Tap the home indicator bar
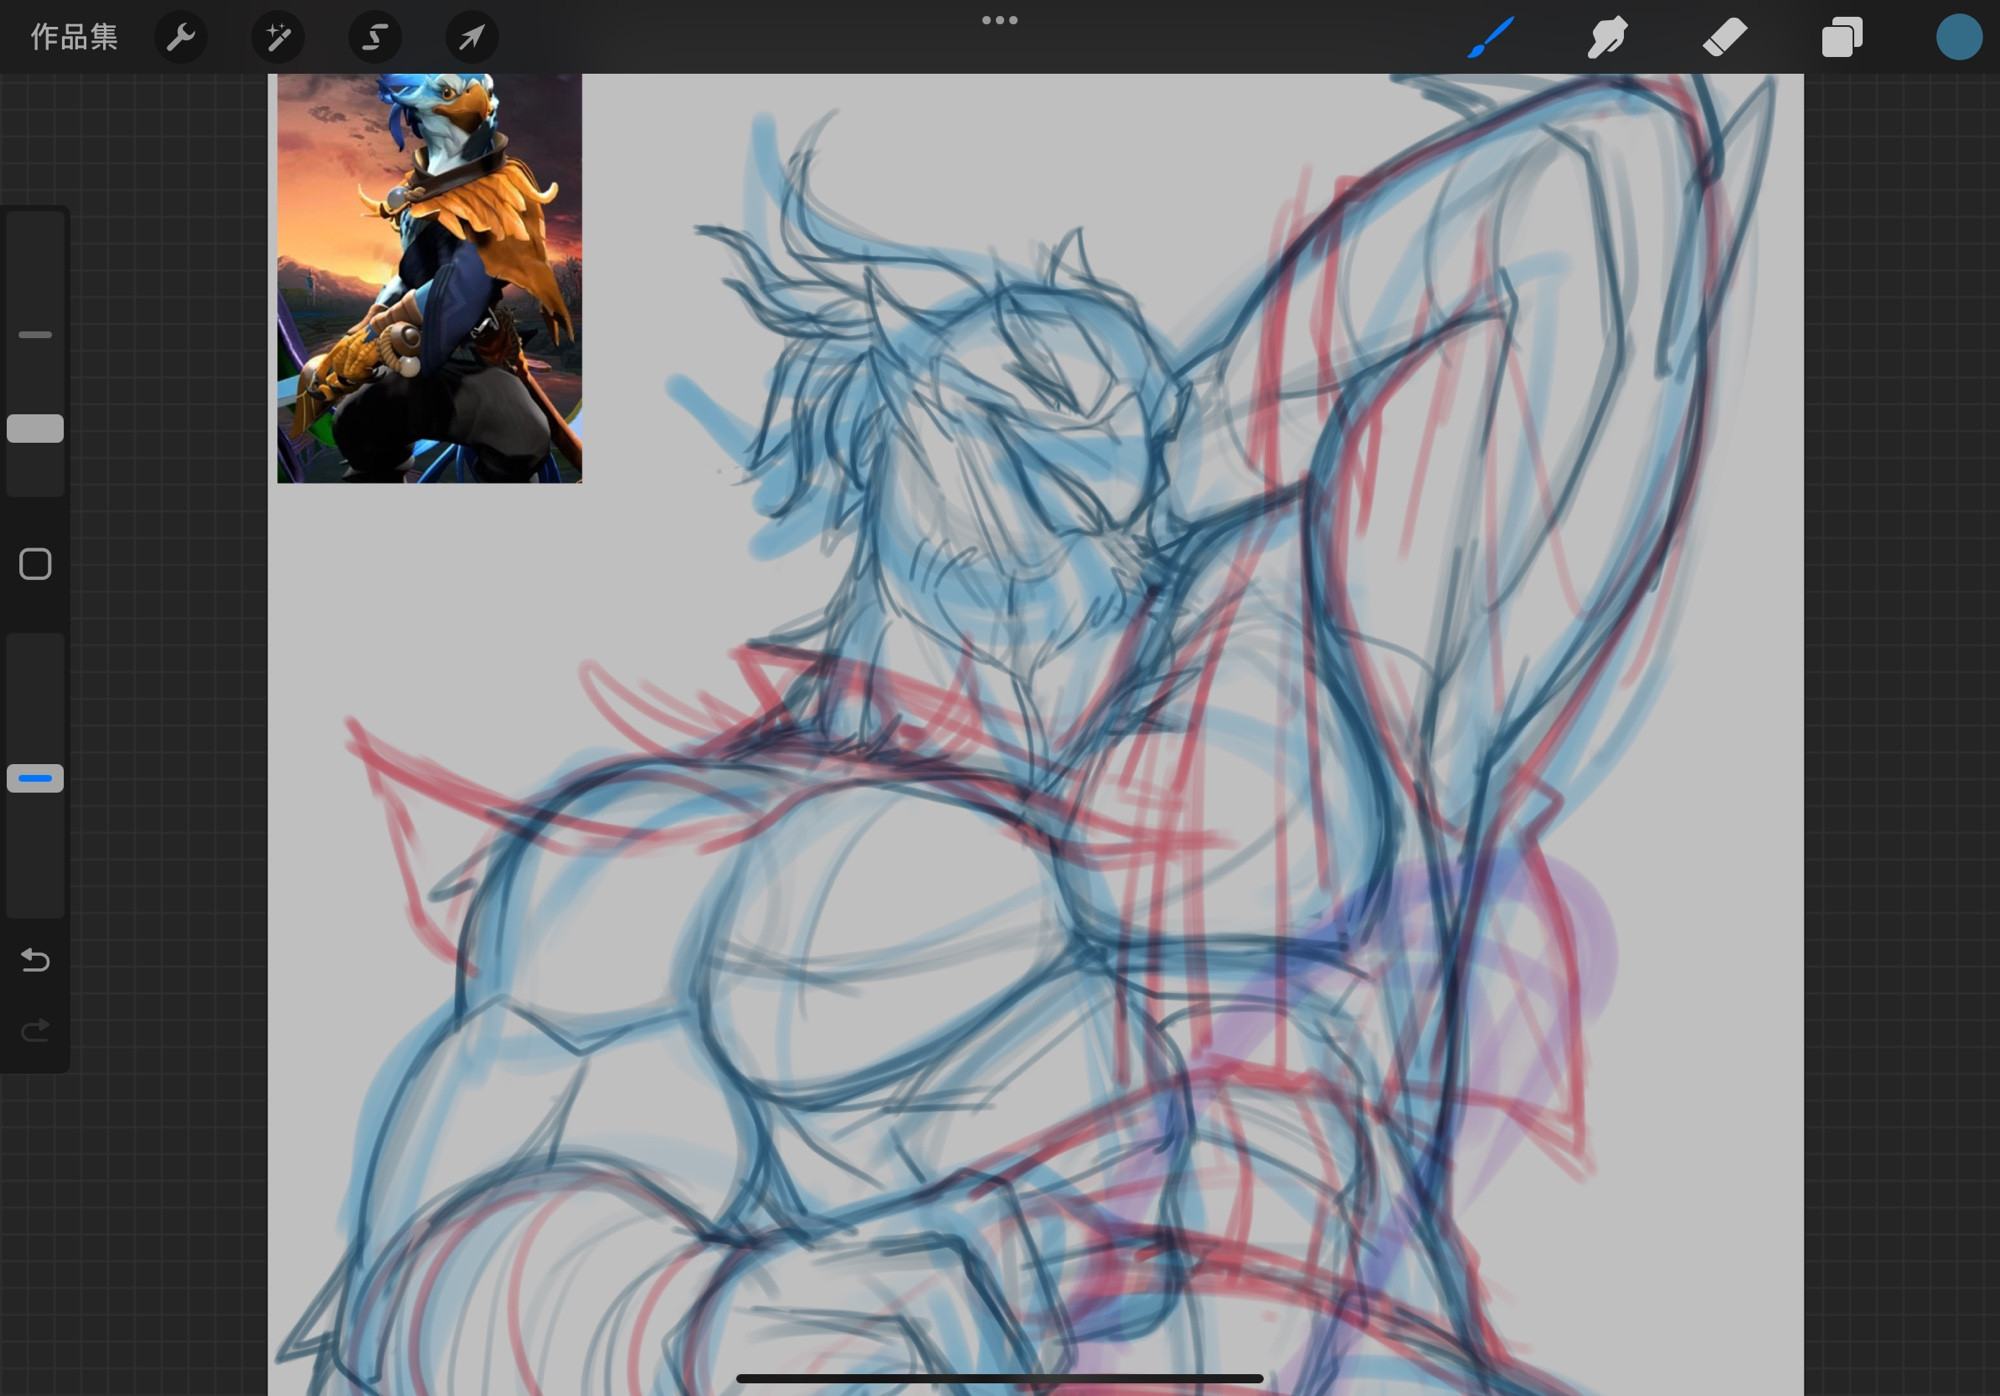Screen dimensions: 2000x1396 point(1000,1379)
